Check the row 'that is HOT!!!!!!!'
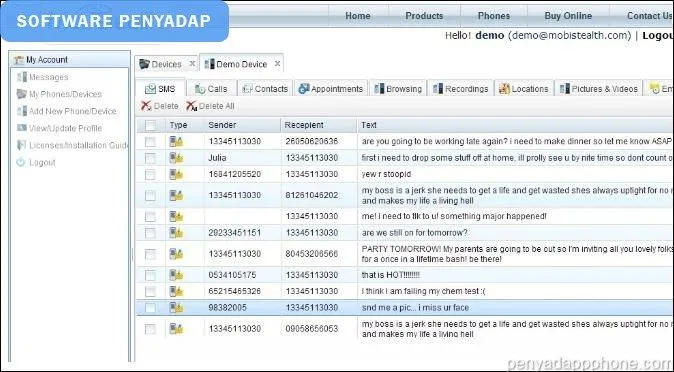 150,275
